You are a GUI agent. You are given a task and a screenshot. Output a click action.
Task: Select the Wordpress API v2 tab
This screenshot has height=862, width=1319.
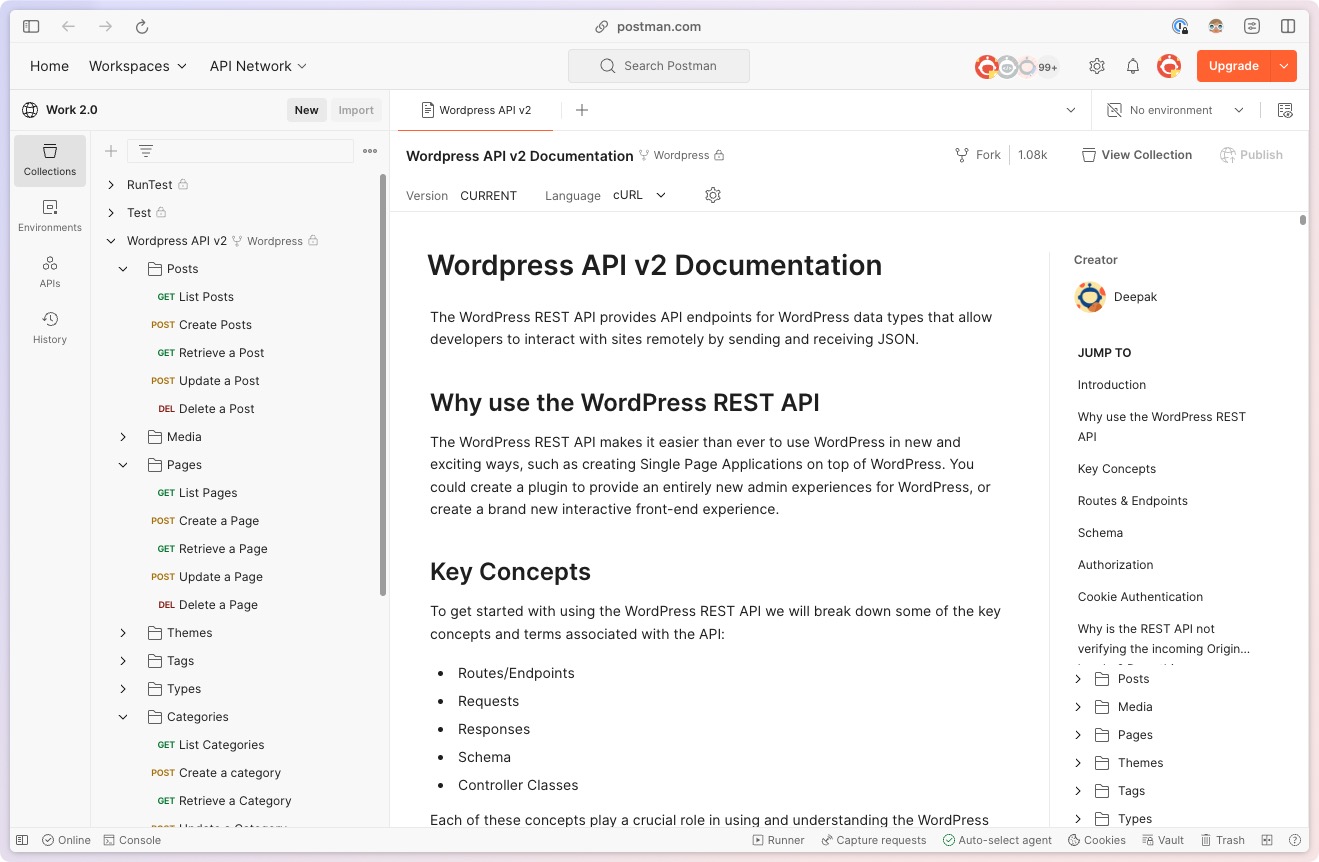[476, 110]
